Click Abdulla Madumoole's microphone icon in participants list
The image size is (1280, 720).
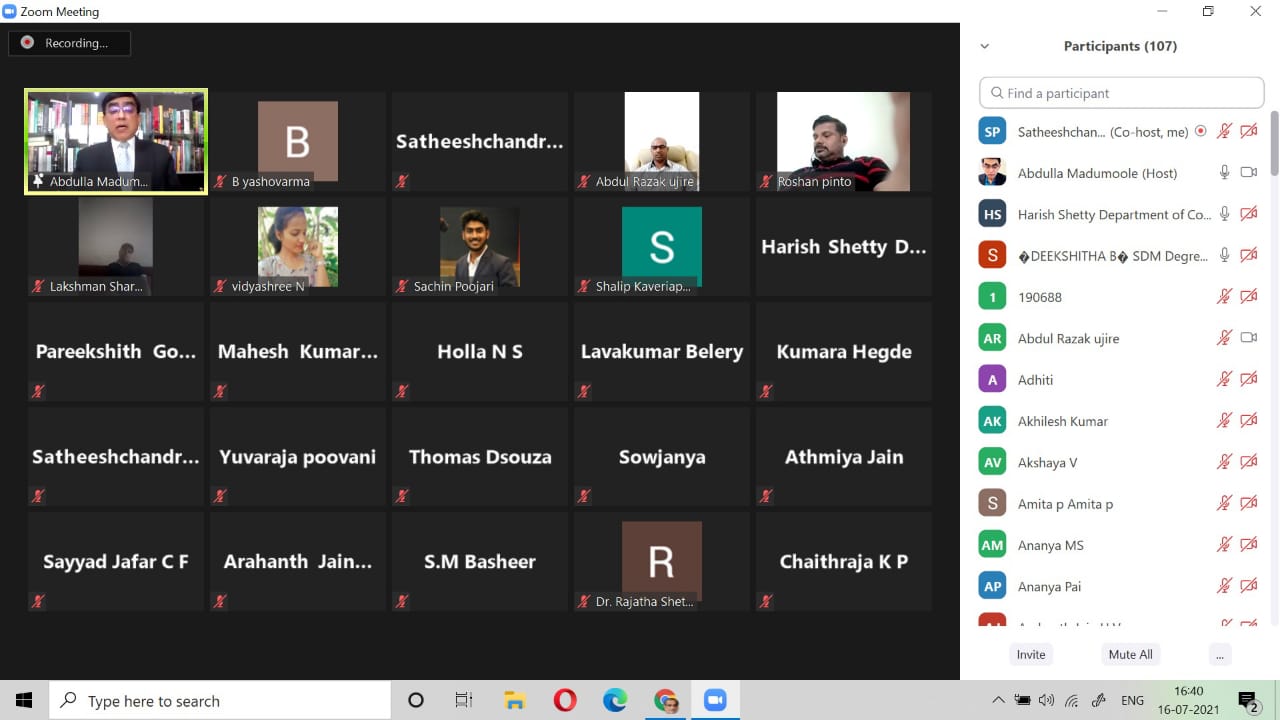[x=1224, y=173]
